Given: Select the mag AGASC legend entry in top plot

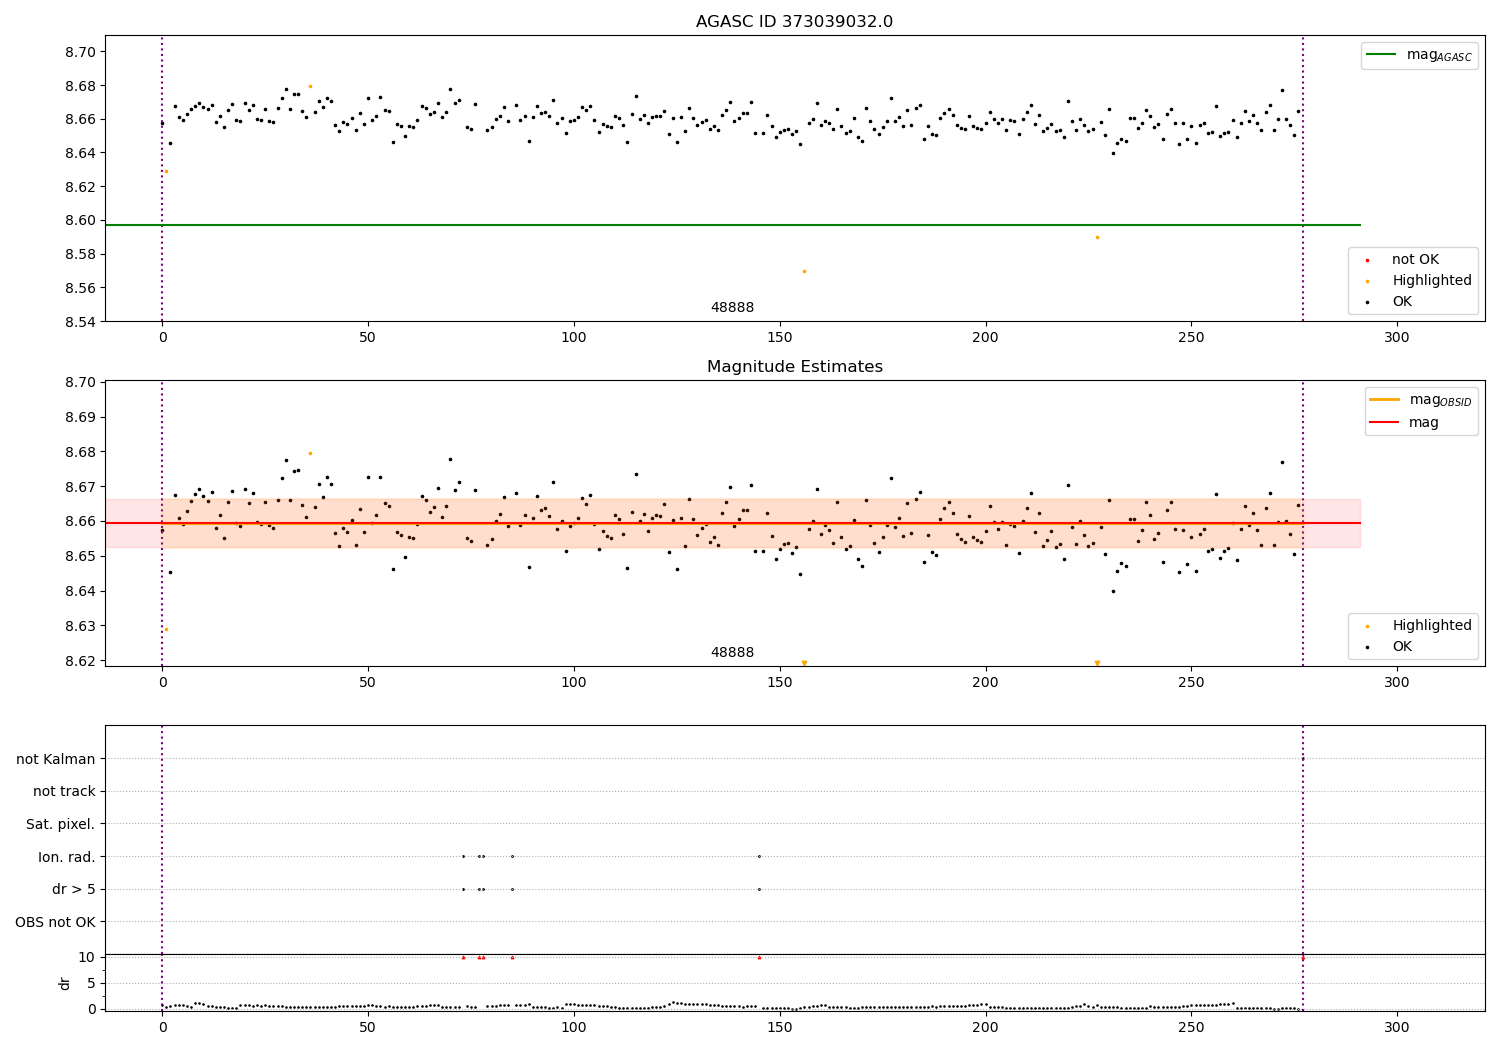Looking at the screenshot, I should (1420, 55).
